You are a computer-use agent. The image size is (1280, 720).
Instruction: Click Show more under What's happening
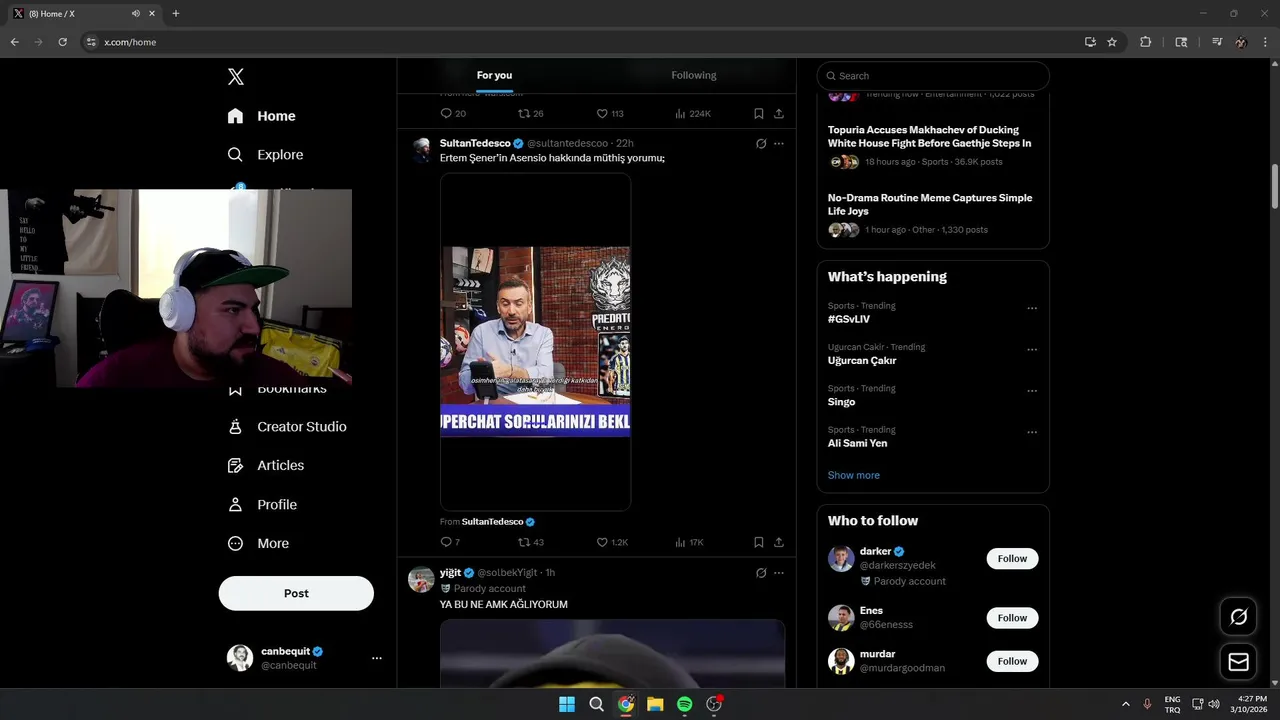(854, 475)
